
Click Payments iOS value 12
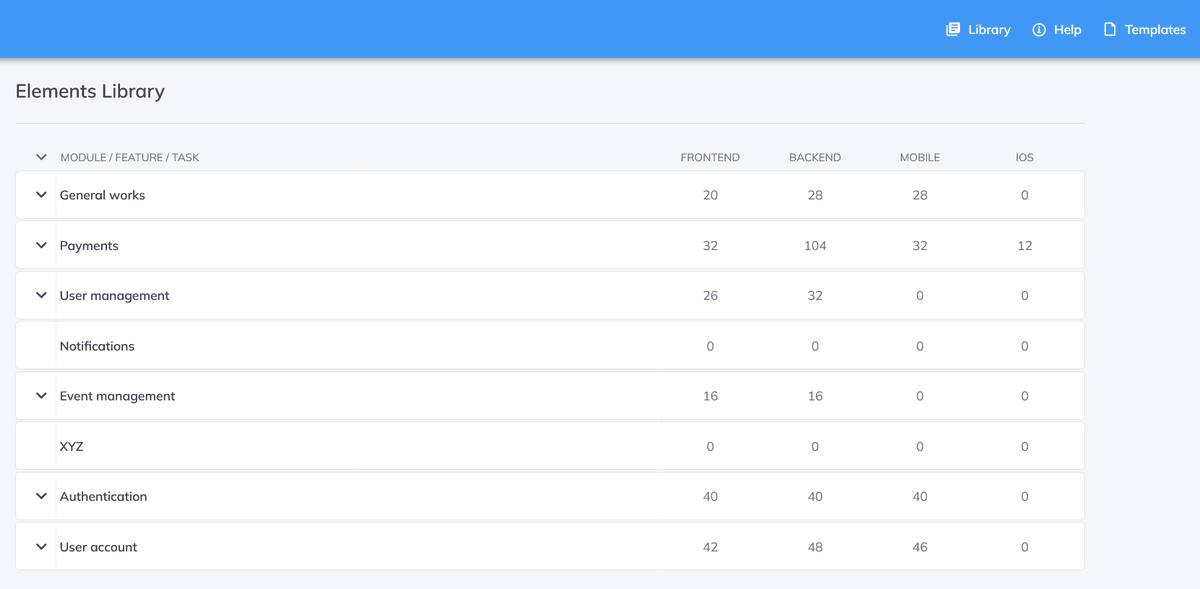coord(1025,245)
